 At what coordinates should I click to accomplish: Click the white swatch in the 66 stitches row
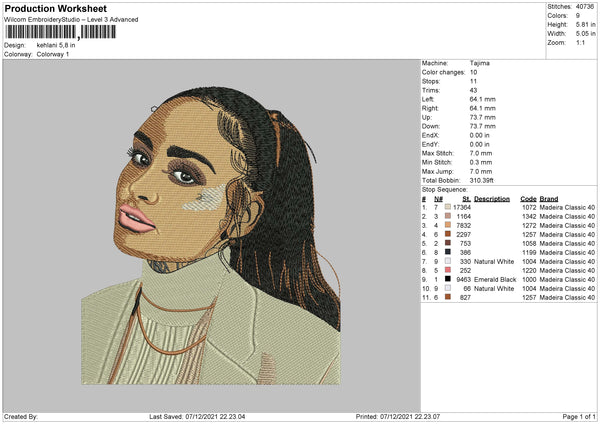pyautogui.click(x=448, y=288)
